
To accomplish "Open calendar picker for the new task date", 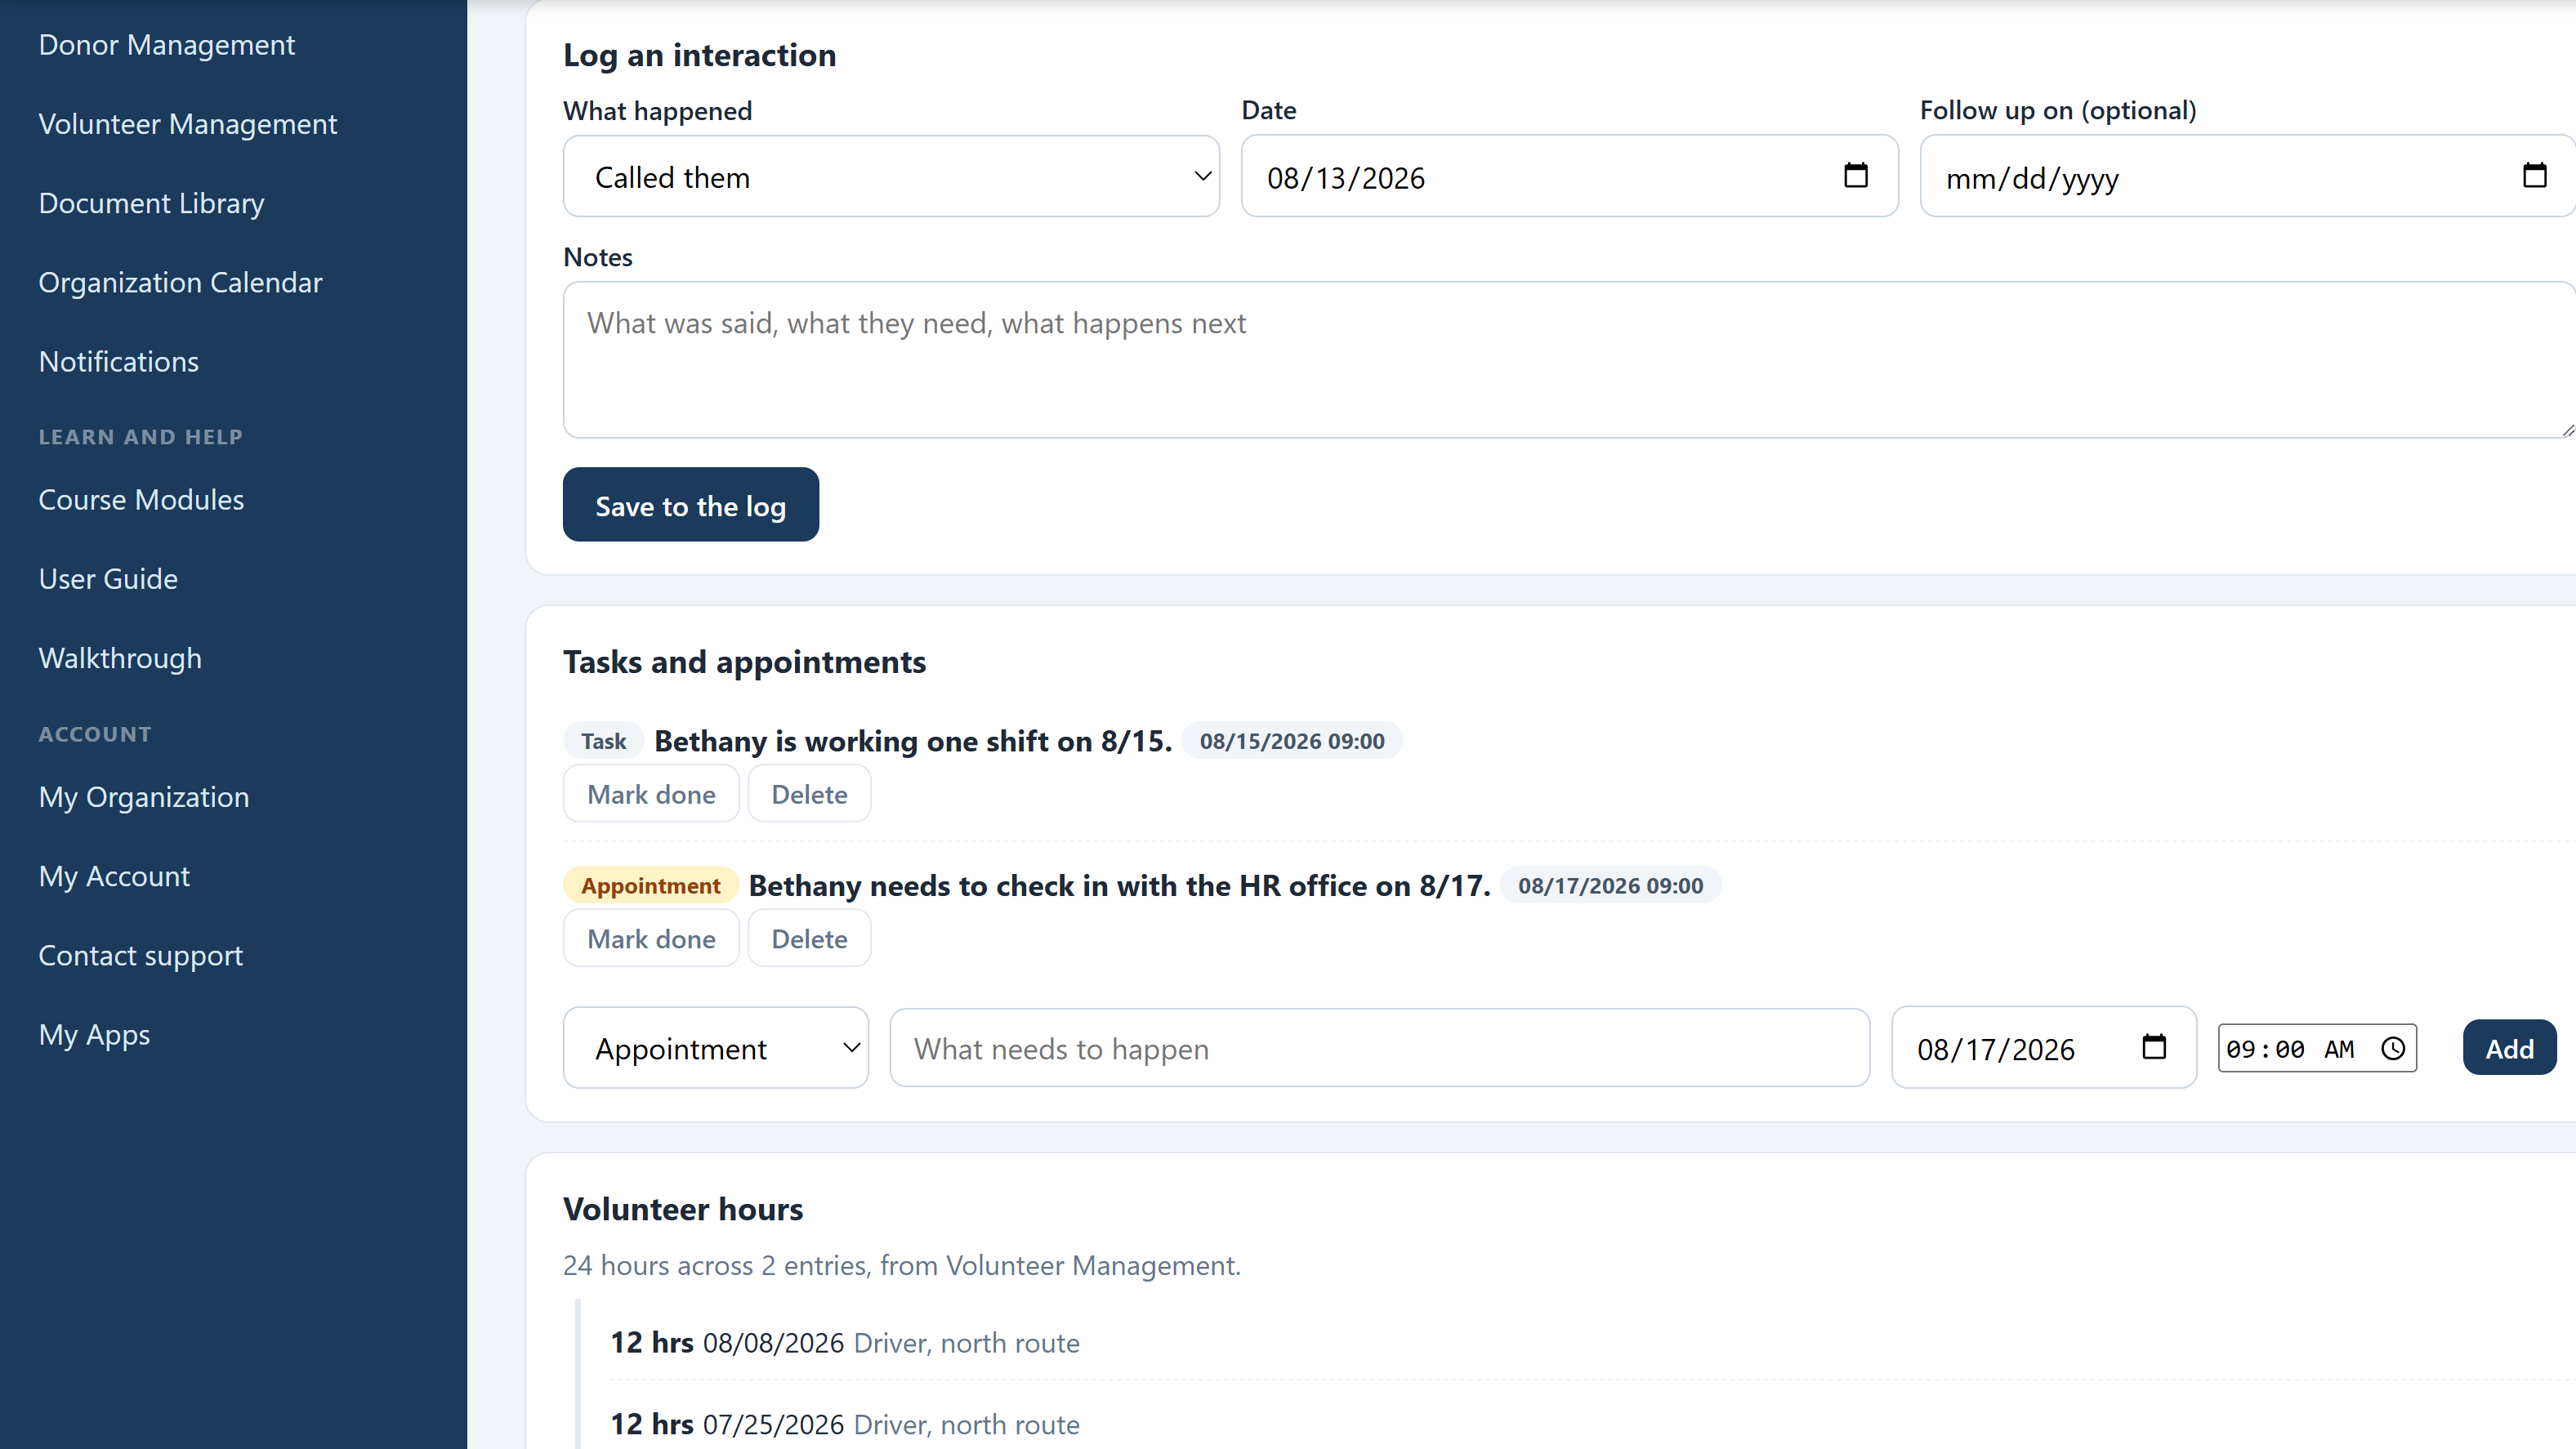I will coord(2154,1046).
